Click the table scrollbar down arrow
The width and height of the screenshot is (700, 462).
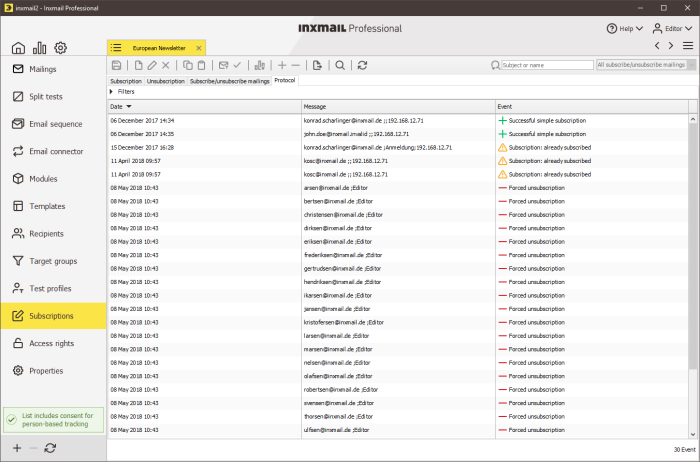click(x=692, y=434)
